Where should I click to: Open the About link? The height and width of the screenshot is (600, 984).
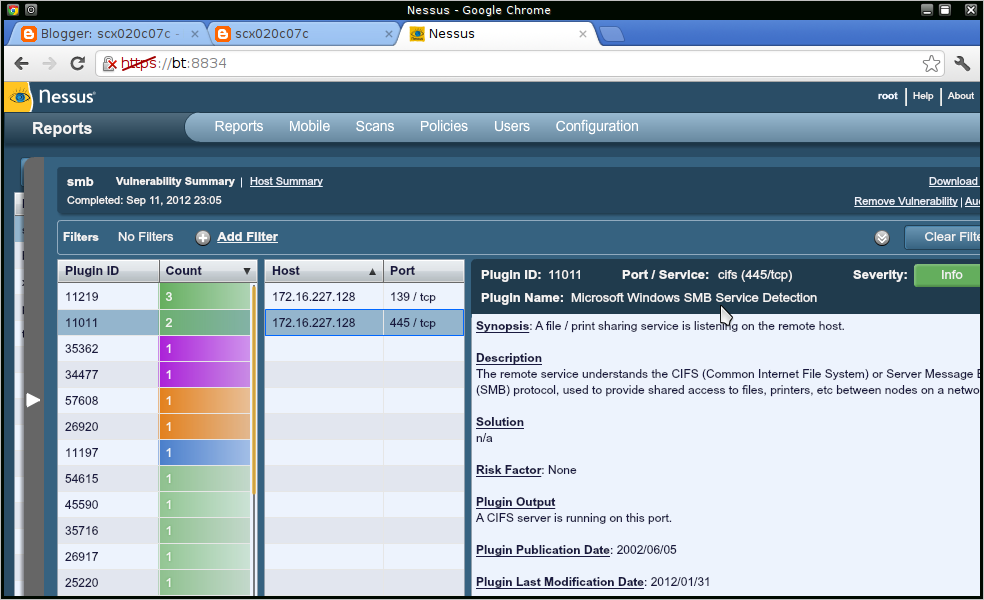point(961,96)
